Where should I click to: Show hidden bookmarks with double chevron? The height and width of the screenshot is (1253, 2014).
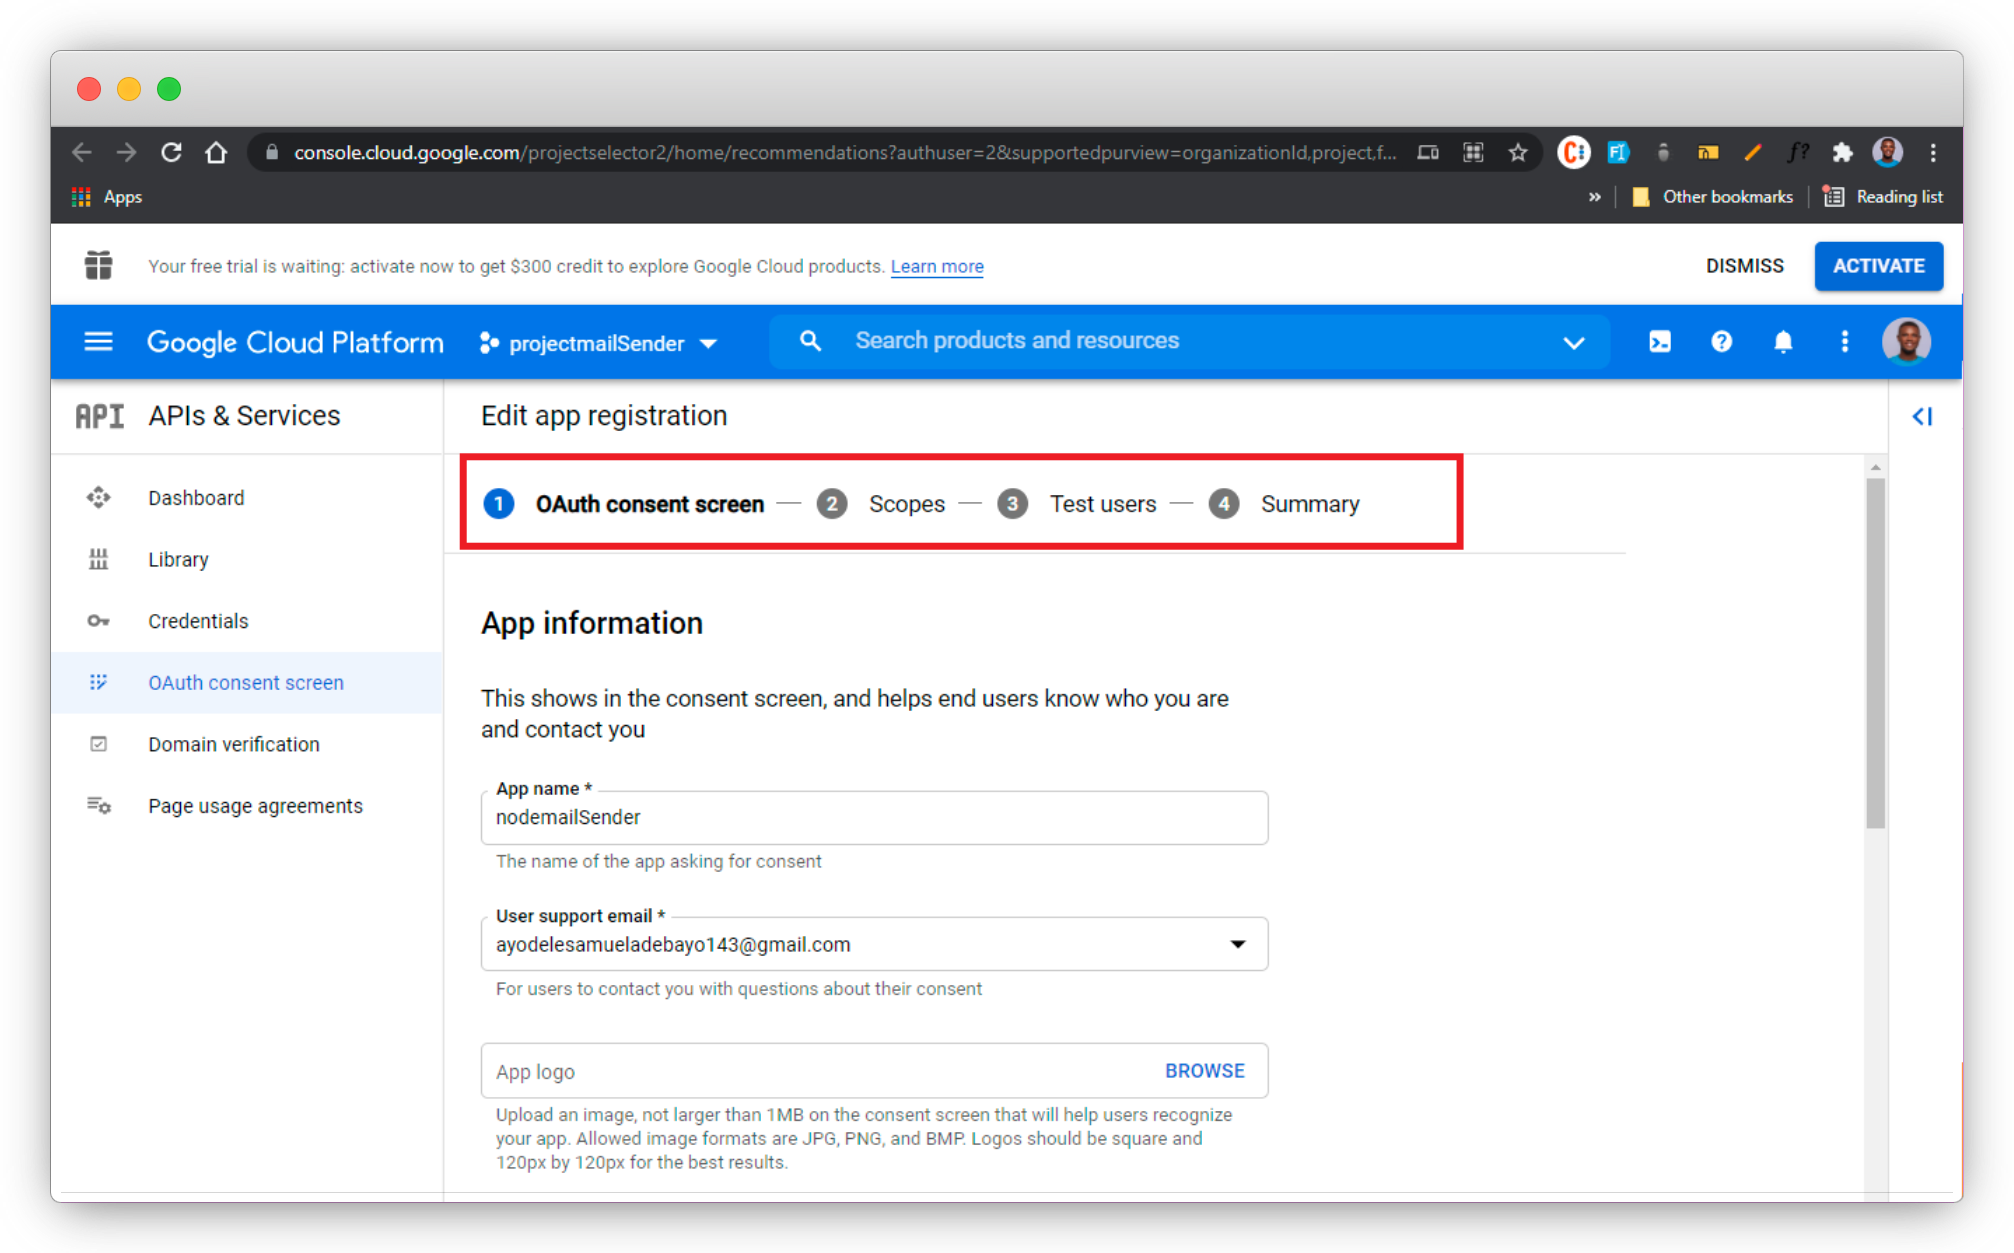[x=1594, y=197]
